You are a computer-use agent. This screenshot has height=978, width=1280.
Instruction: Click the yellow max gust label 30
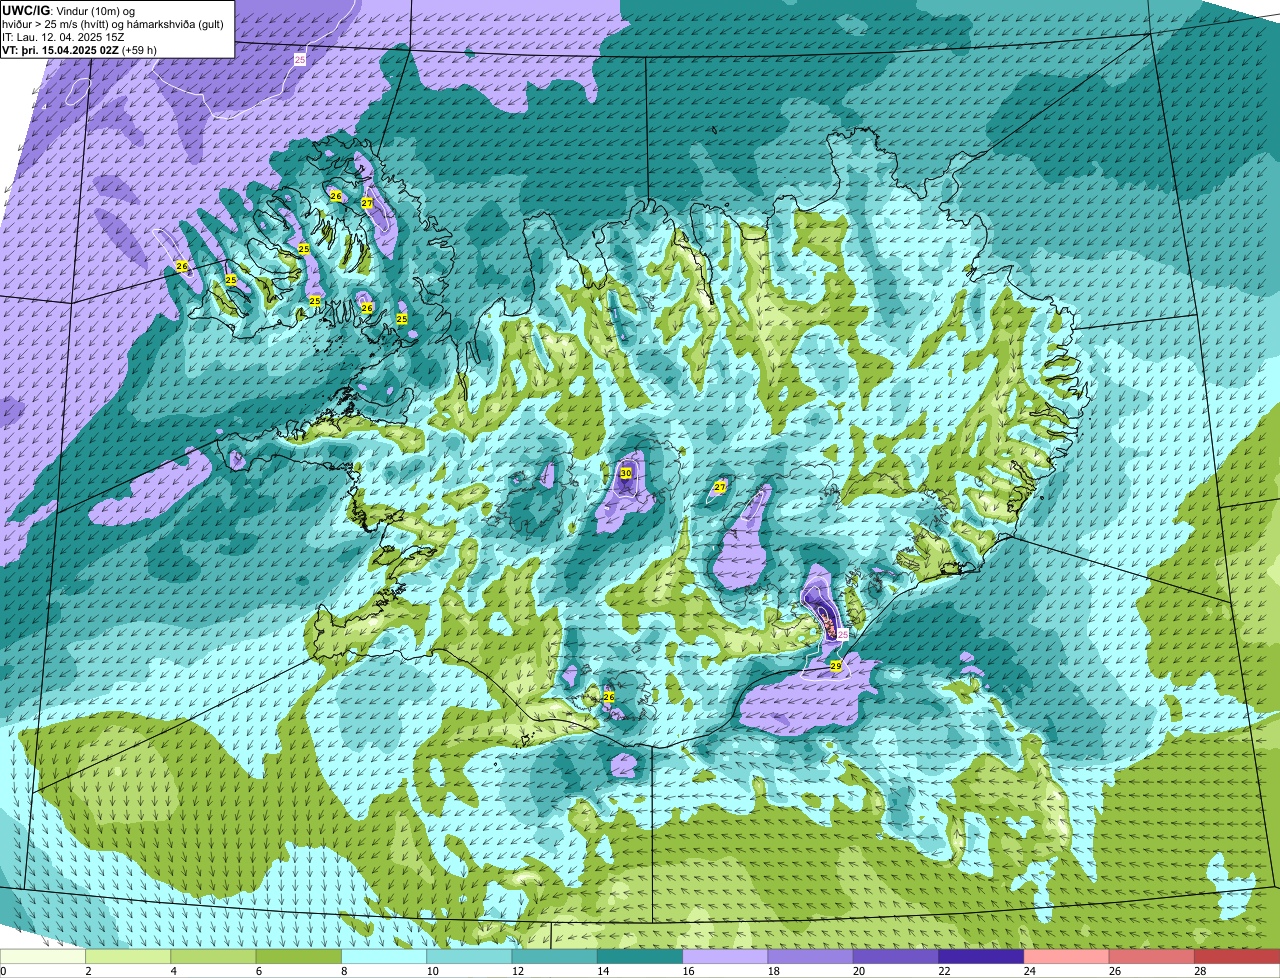pos(626,473)
